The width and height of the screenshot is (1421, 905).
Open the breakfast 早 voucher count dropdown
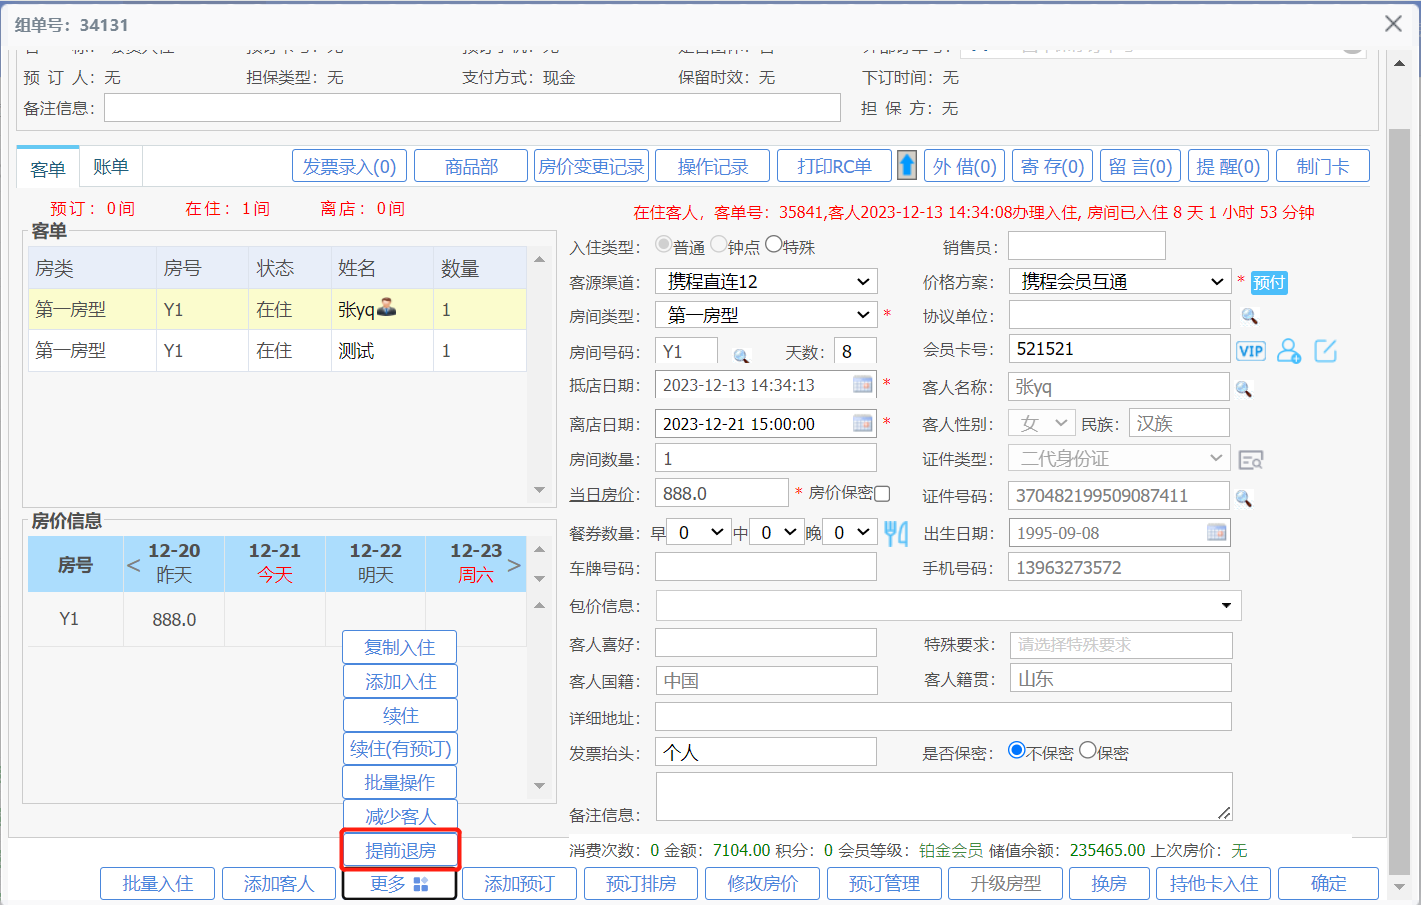699,532
